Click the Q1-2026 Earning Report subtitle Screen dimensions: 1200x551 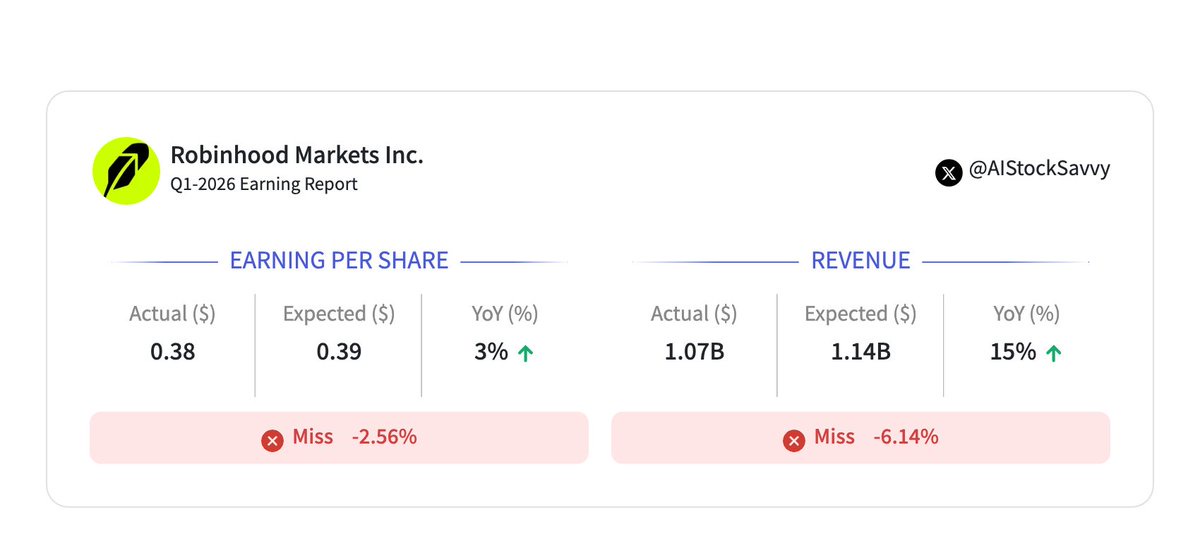(264, 185)
